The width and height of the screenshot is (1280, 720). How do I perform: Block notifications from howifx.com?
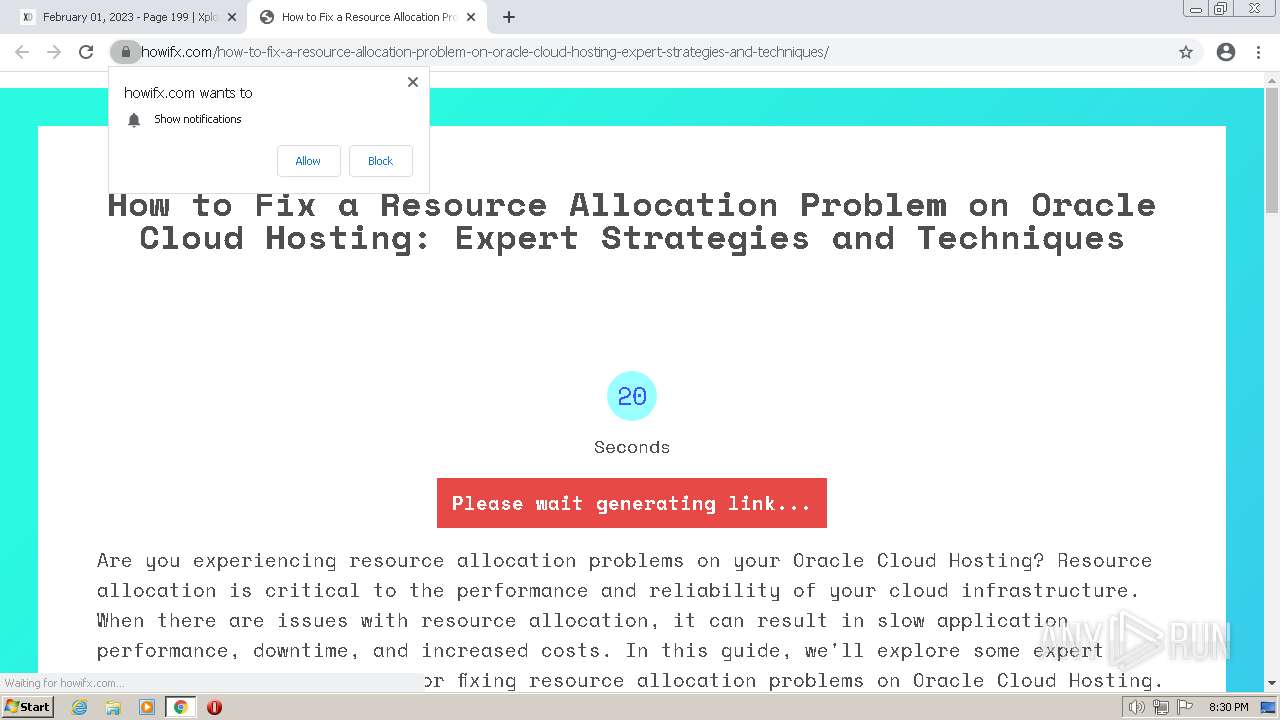tap(381, 161)
